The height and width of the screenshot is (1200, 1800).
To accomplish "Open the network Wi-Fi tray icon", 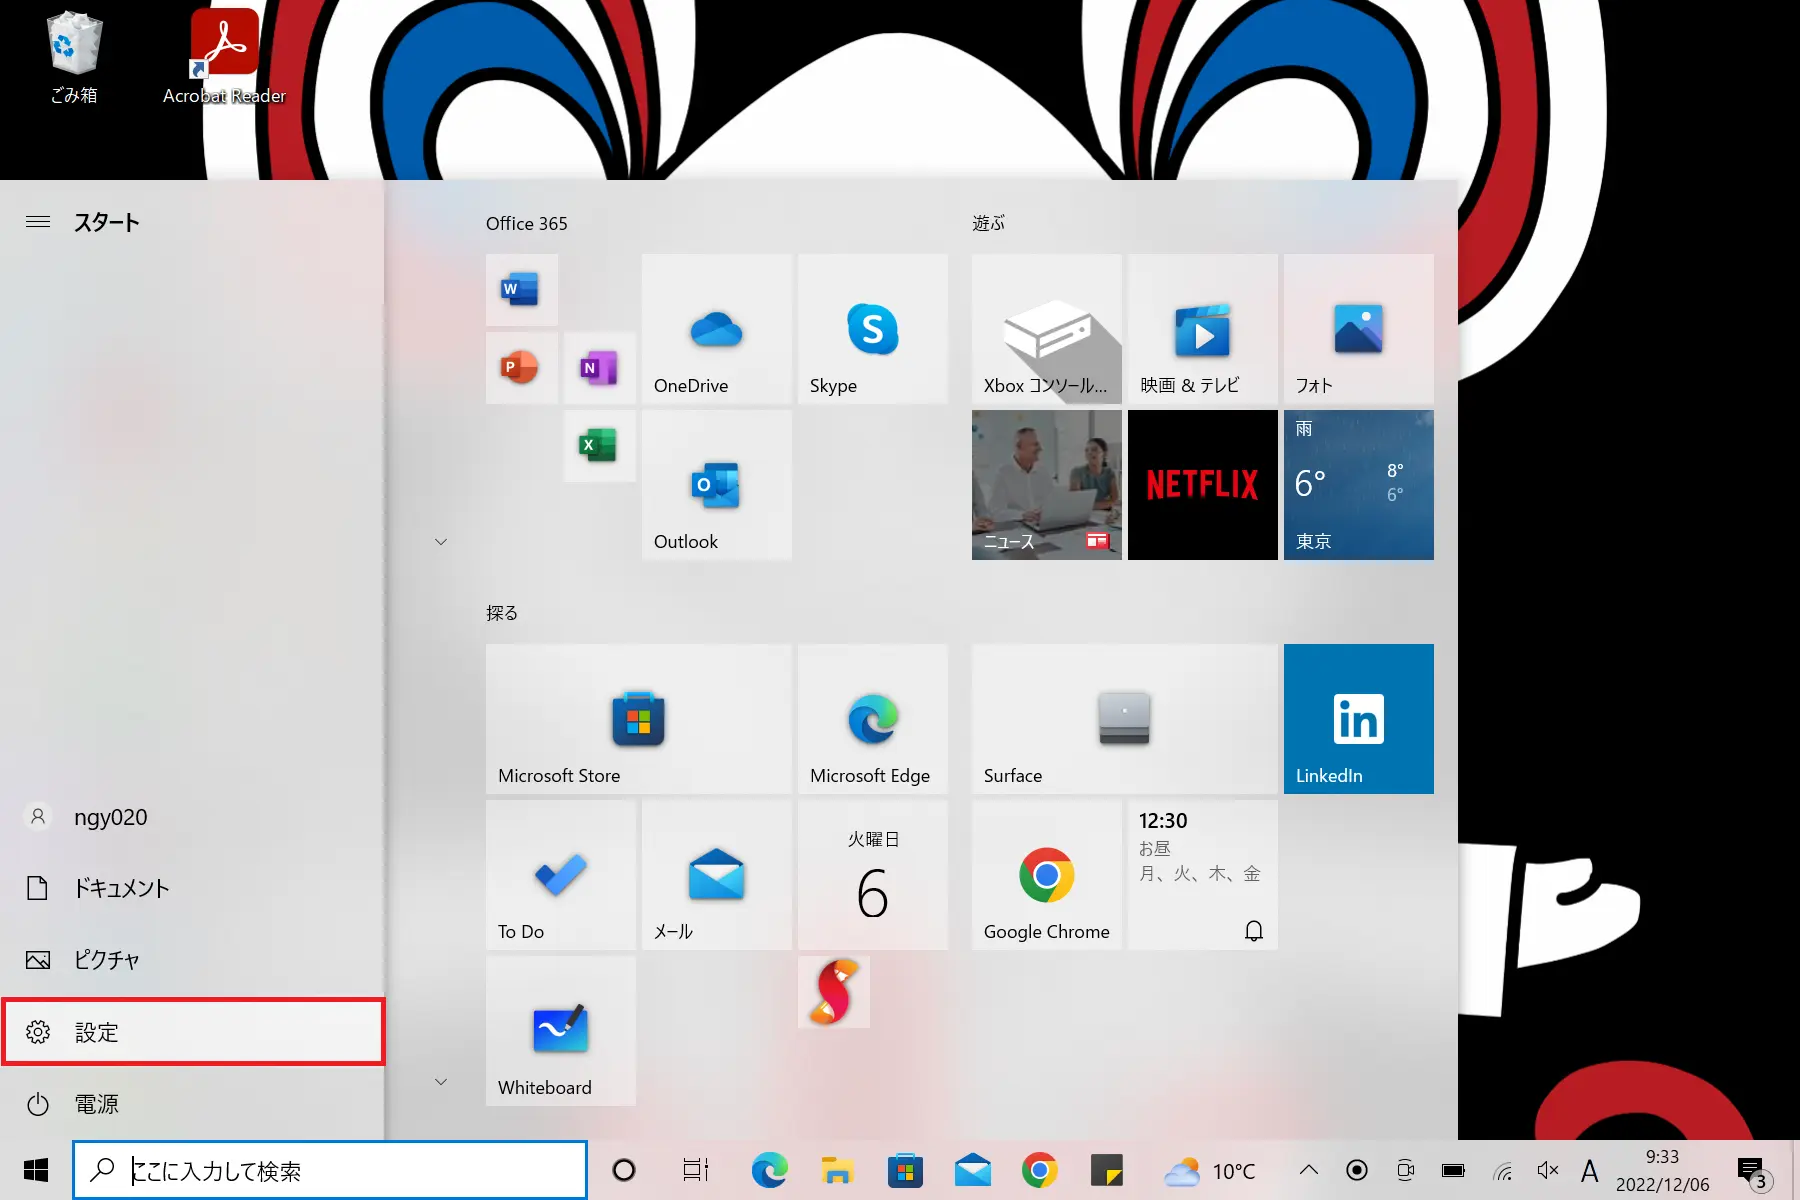I will tap(1502, 1170).
